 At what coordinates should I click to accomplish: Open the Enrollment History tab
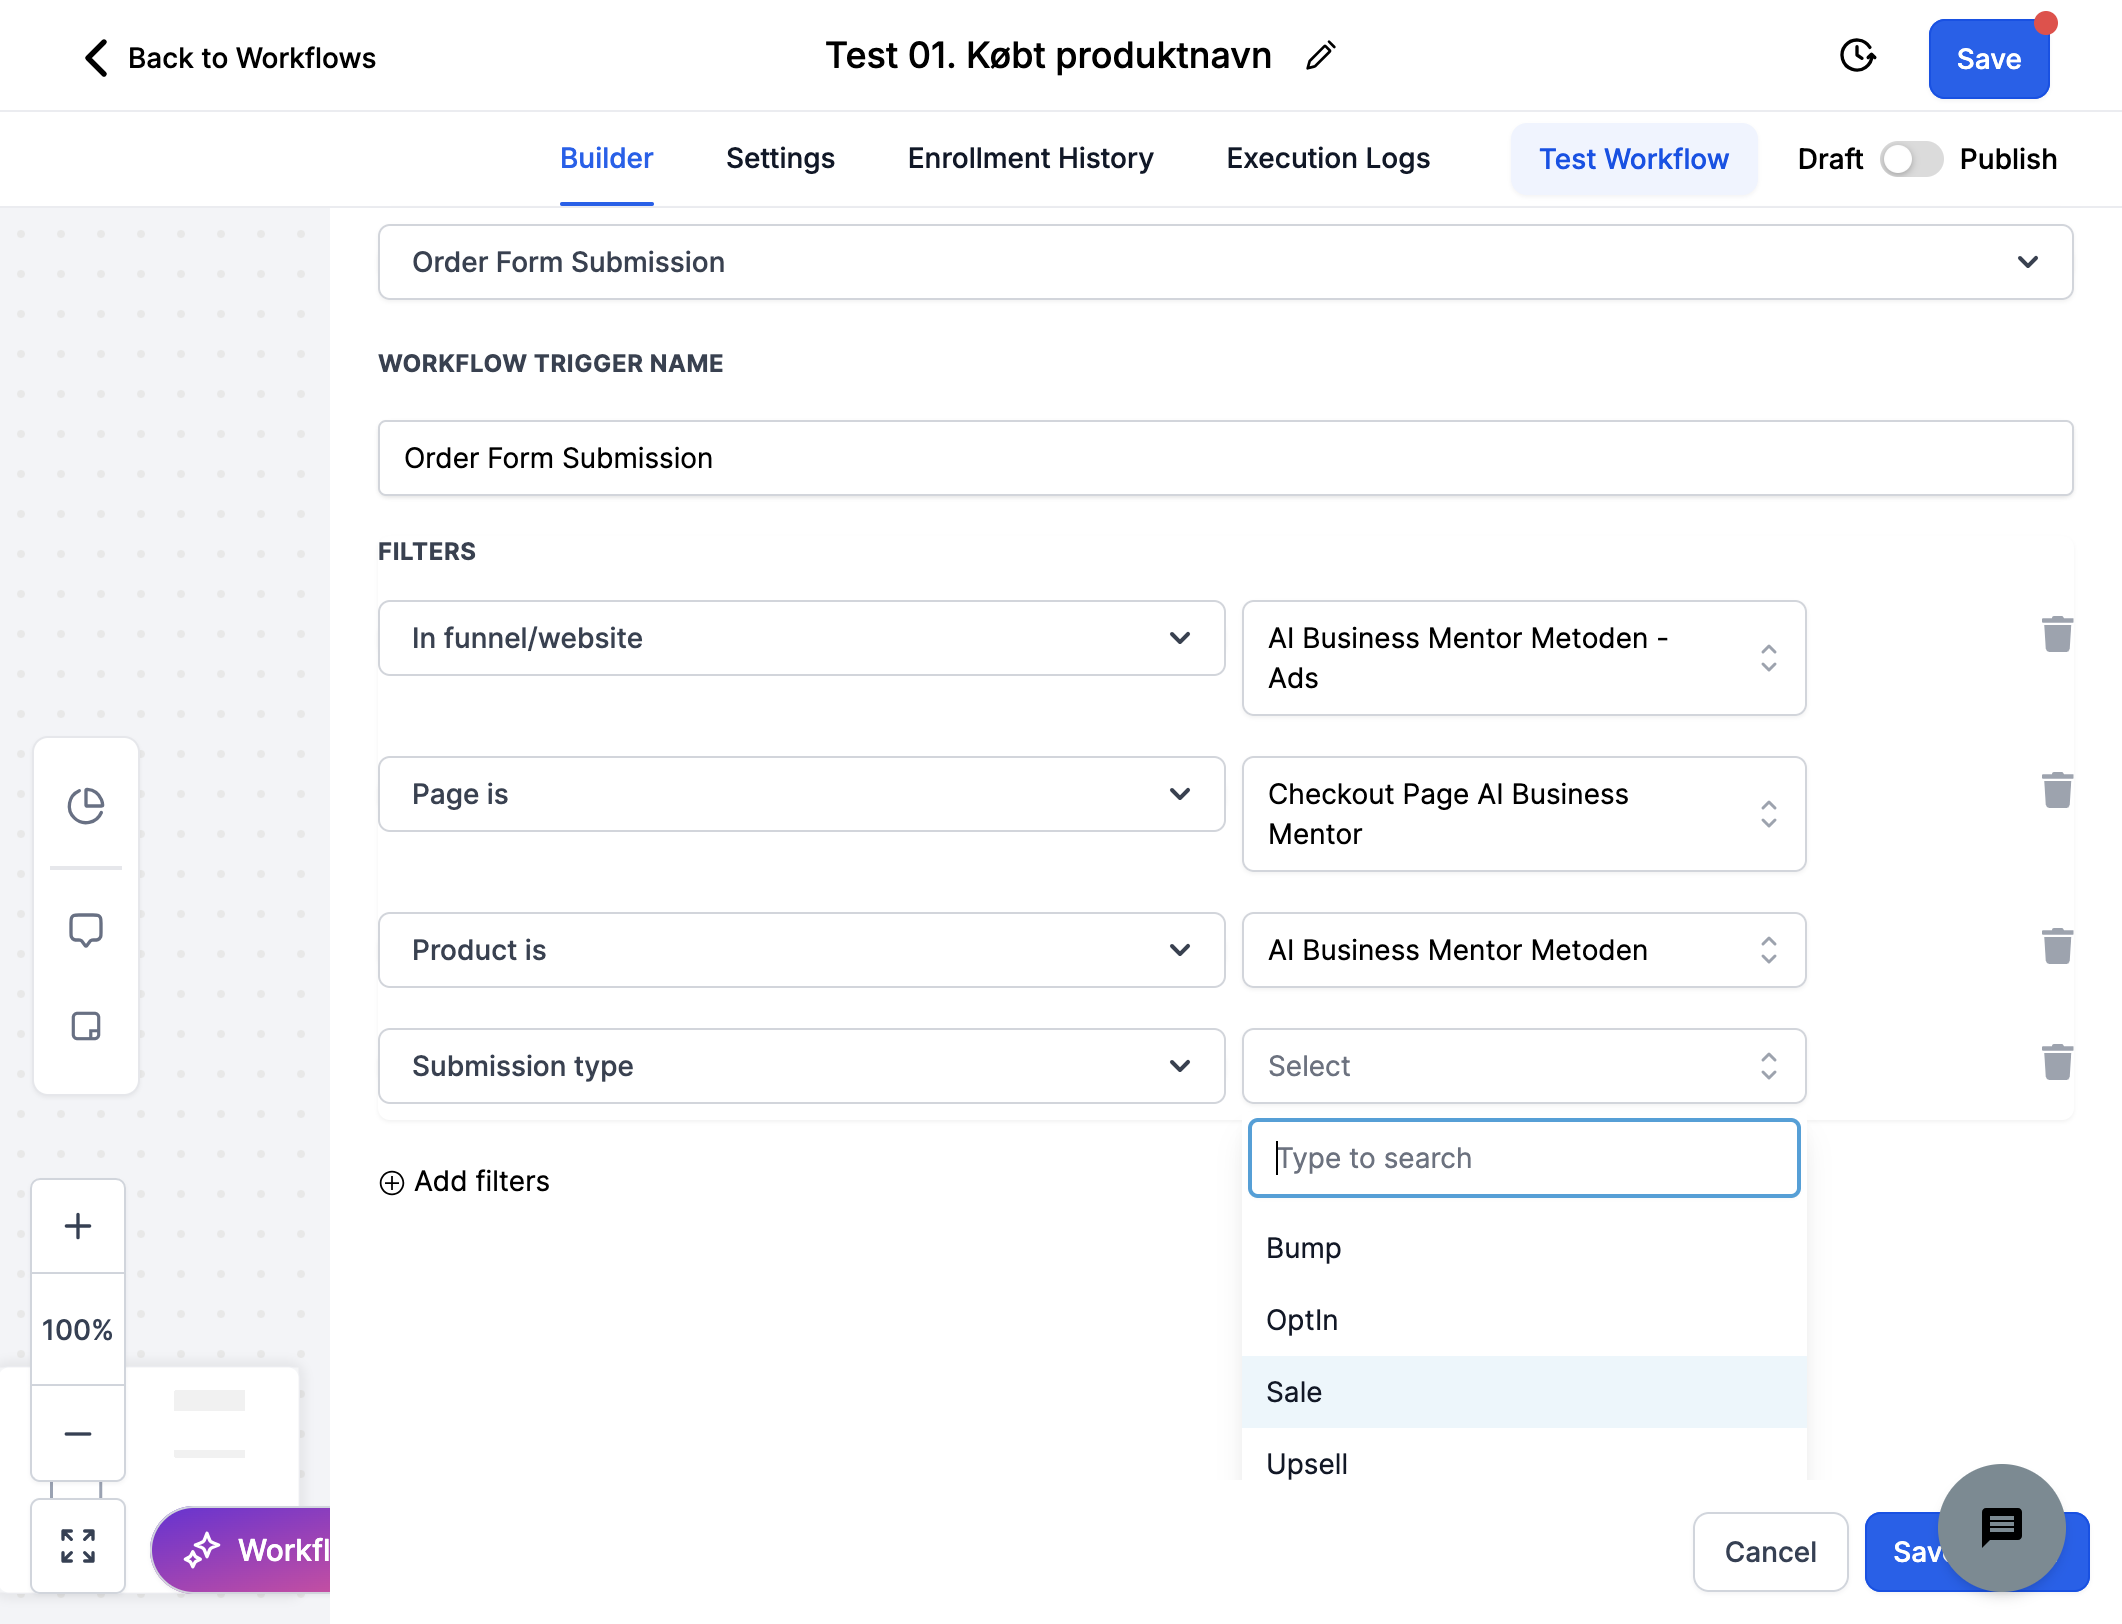1030,158
